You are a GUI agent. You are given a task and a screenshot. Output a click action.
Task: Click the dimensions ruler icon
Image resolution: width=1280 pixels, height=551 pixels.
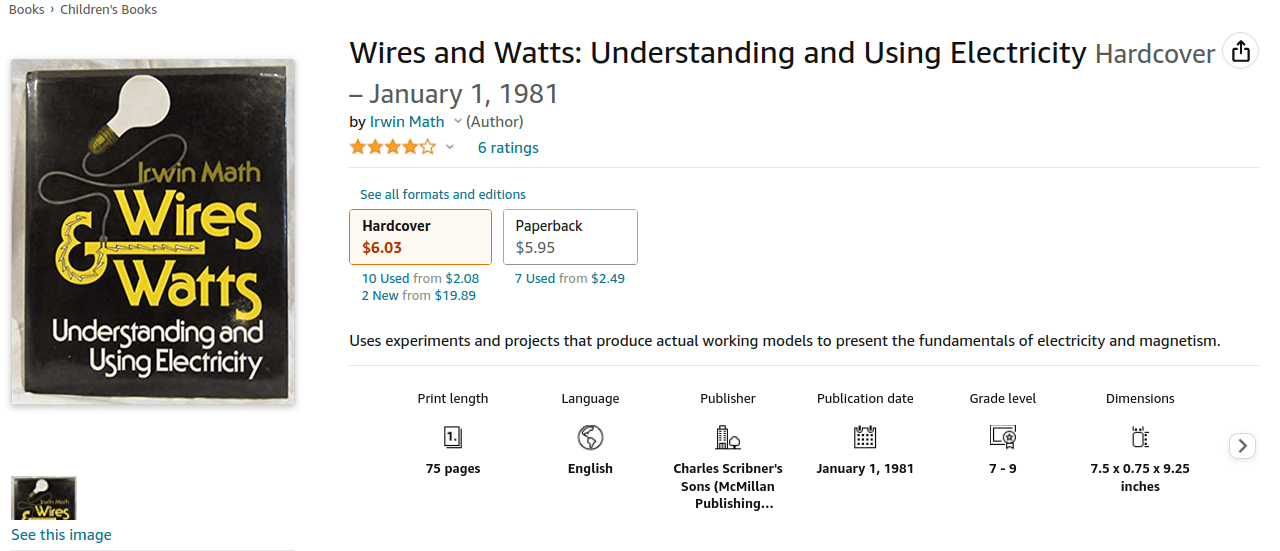[1140, 437]
